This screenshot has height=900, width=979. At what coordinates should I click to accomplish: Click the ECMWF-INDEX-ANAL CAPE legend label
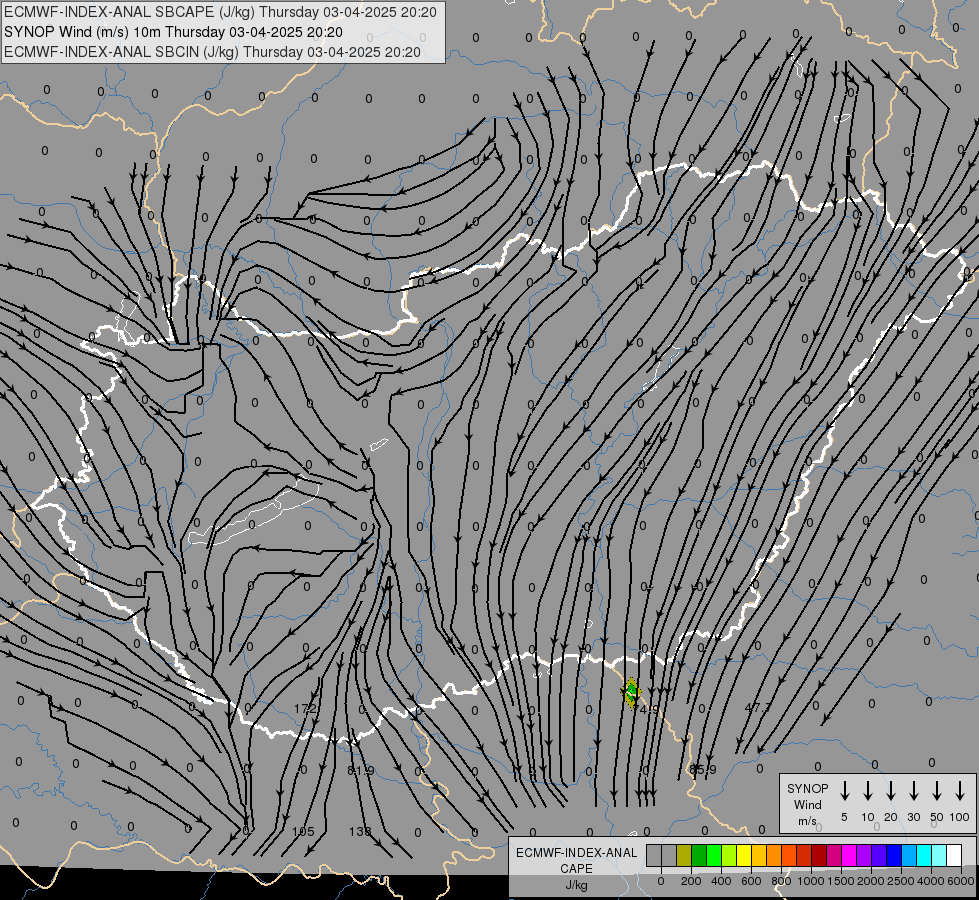pos(576,860)
